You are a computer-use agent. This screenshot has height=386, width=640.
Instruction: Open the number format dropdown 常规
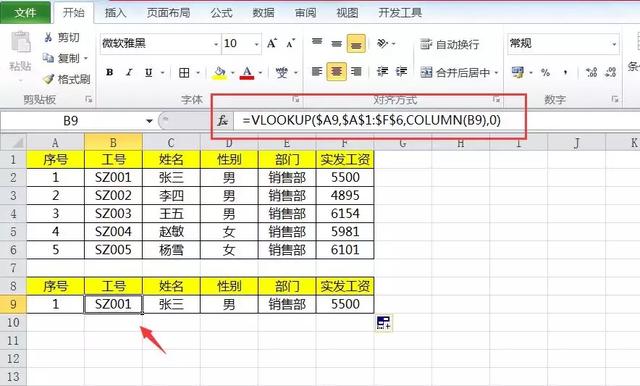click(614, 44)
